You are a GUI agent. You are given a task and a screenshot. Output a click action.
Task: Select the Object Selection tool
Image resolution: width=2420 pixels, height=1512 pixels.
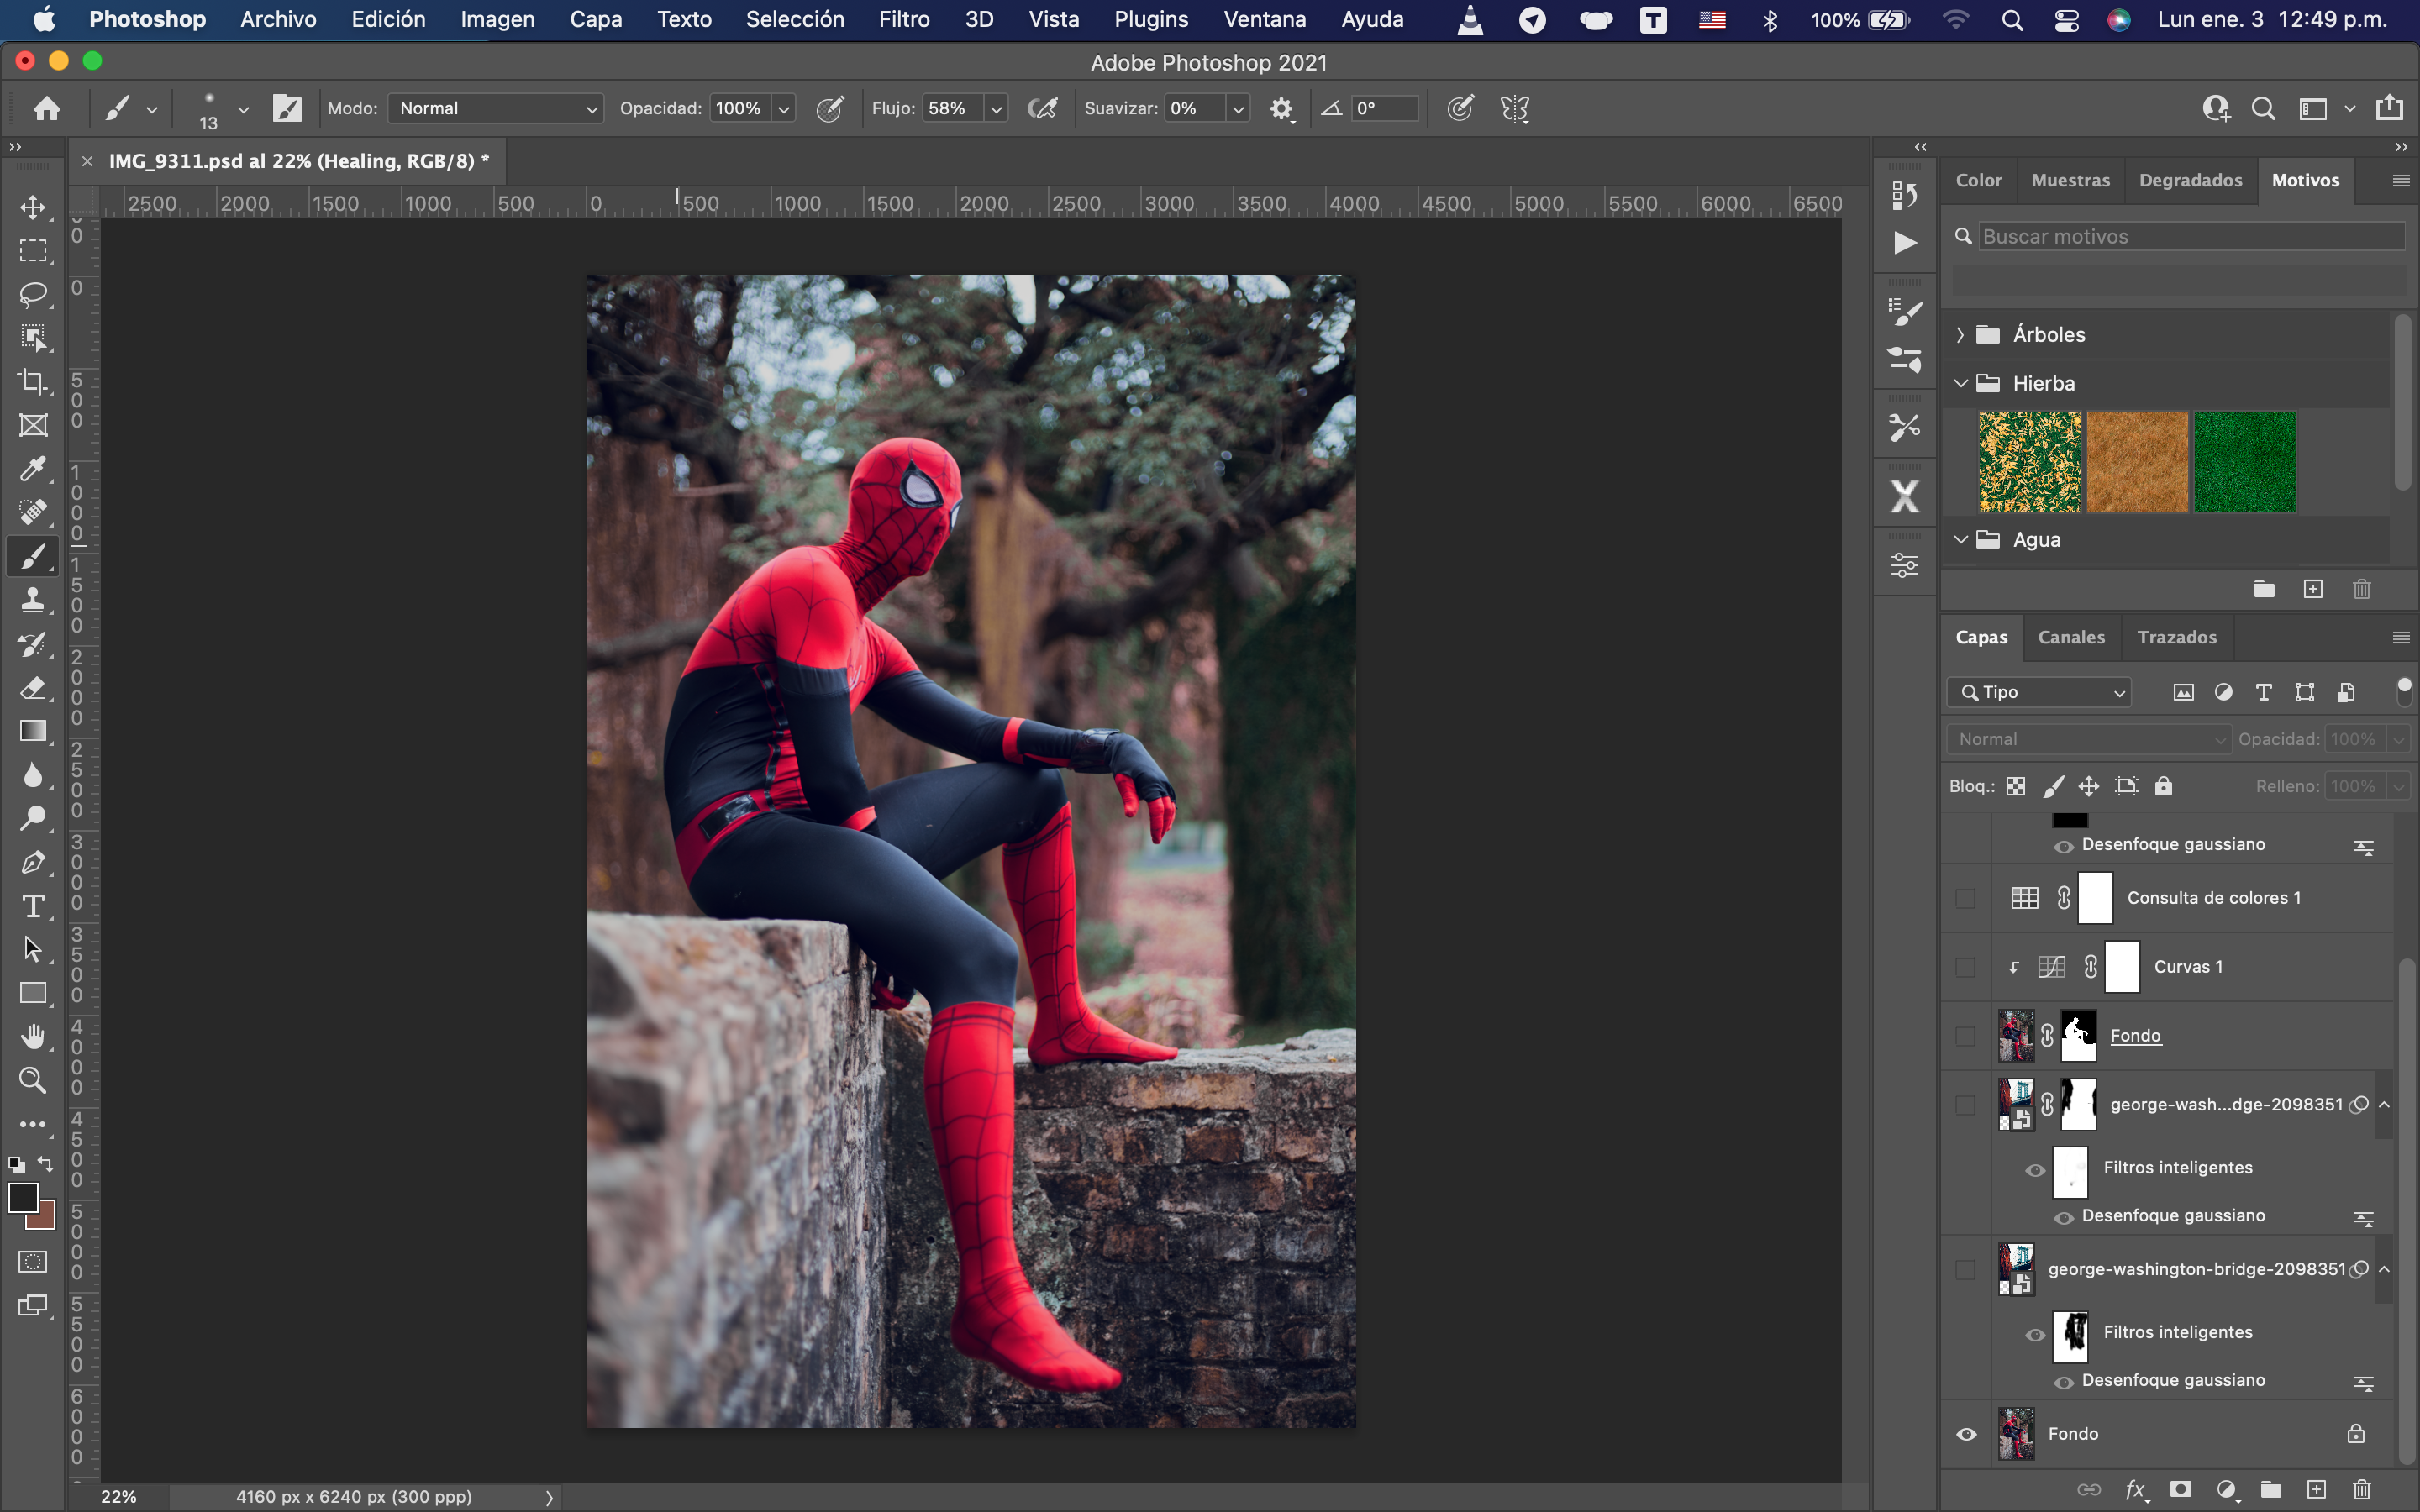[x=33, y=337]
